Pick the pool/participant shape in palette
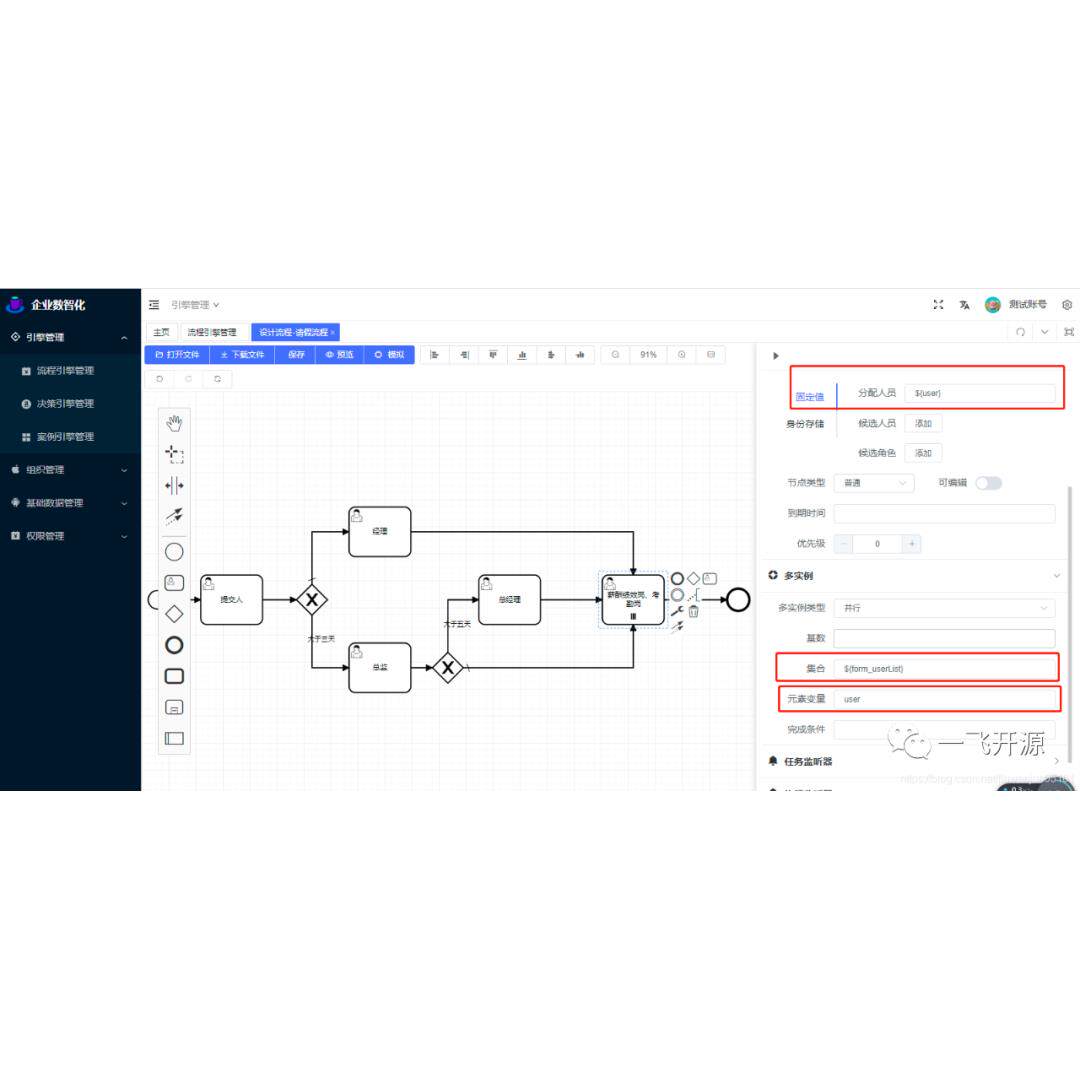 click(174, 738)
